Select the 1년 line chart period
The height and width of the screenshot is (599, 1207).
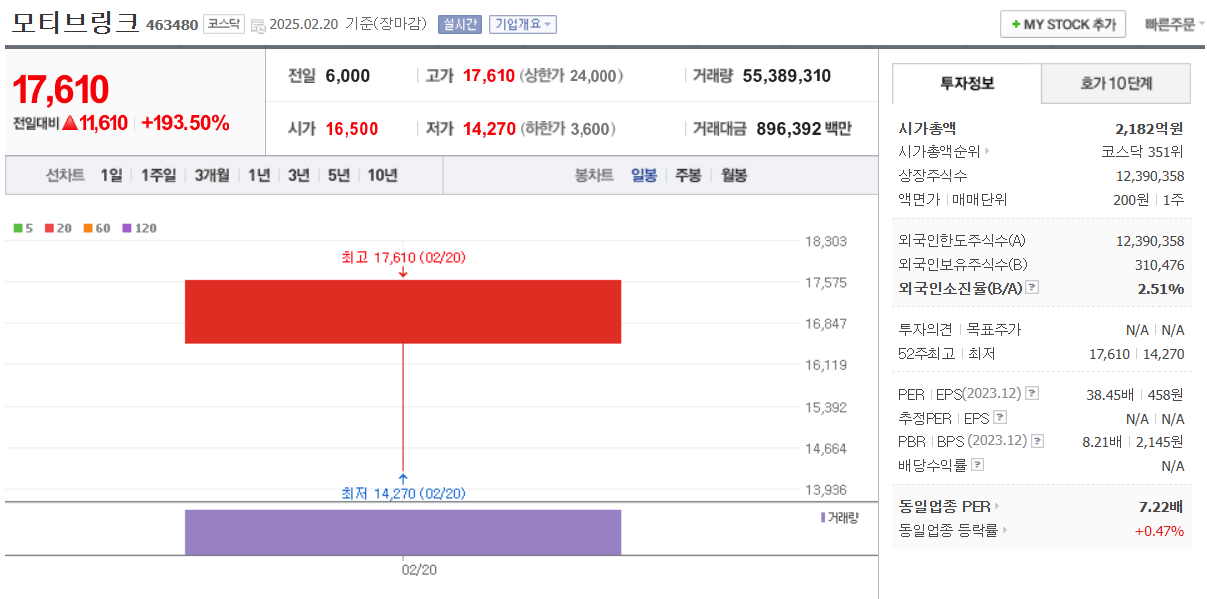(259, 175)
